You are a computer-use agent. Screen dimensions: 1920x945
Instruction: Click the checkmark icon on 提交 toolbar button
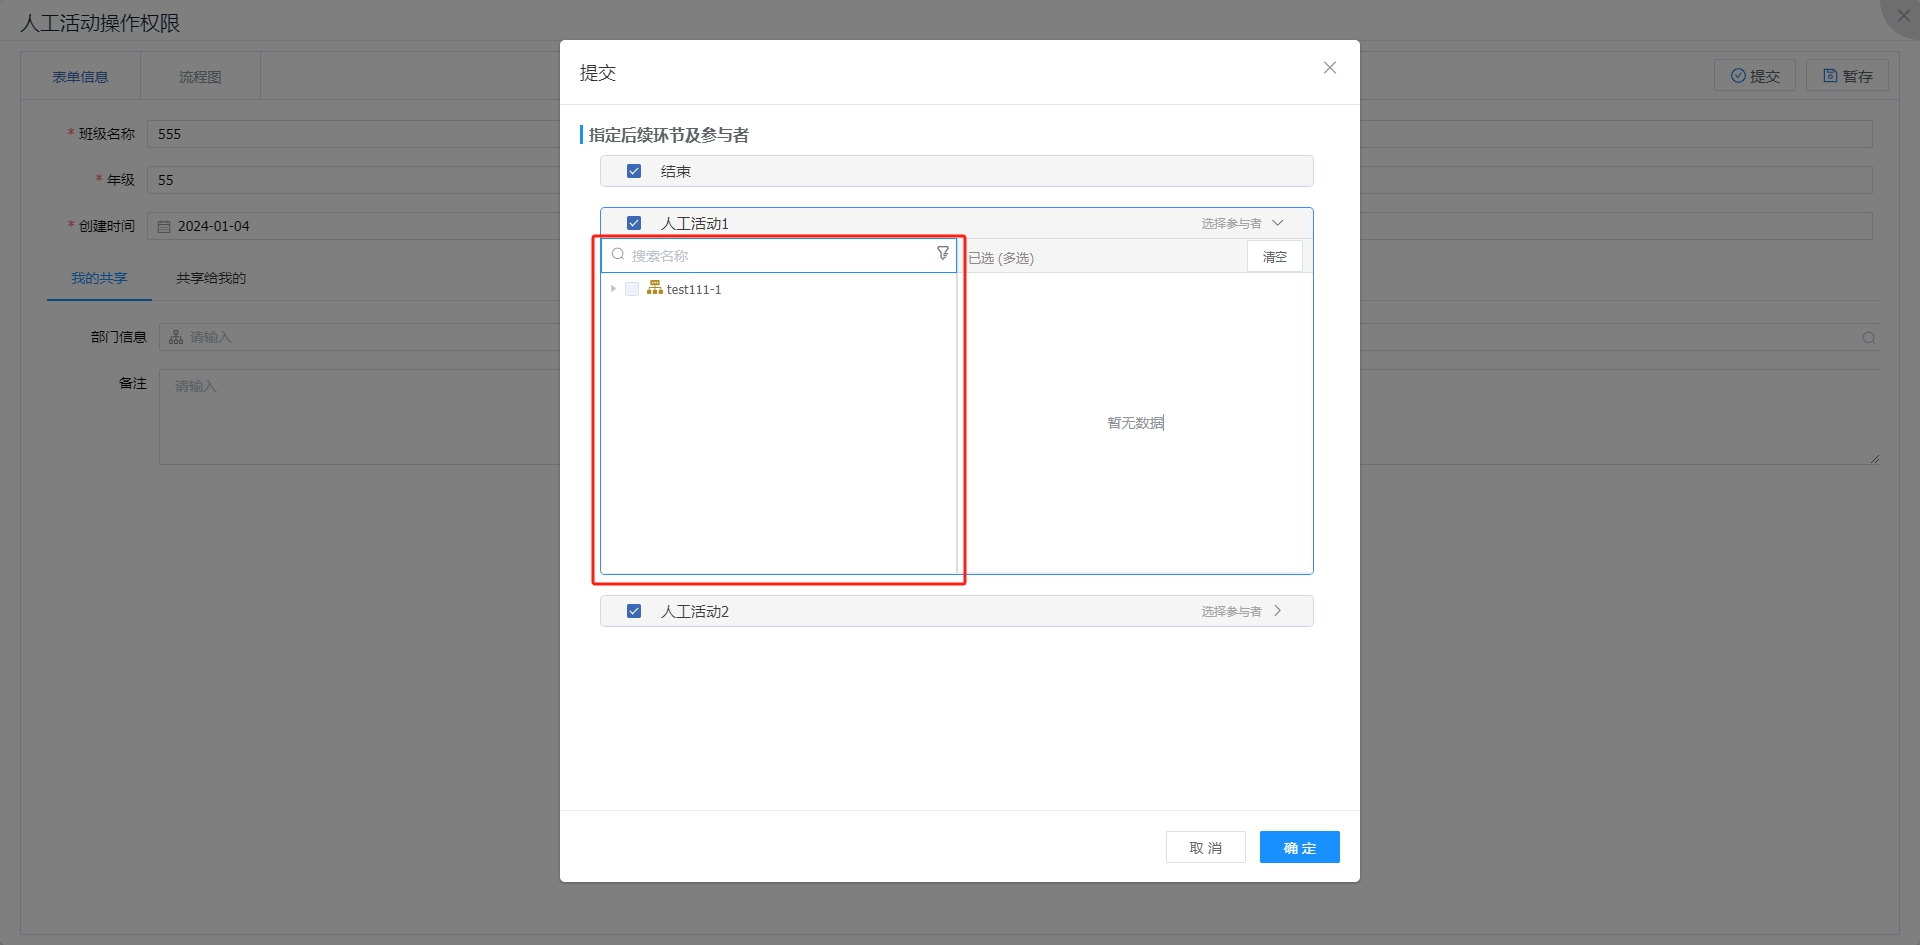(x=1738, y=76)
